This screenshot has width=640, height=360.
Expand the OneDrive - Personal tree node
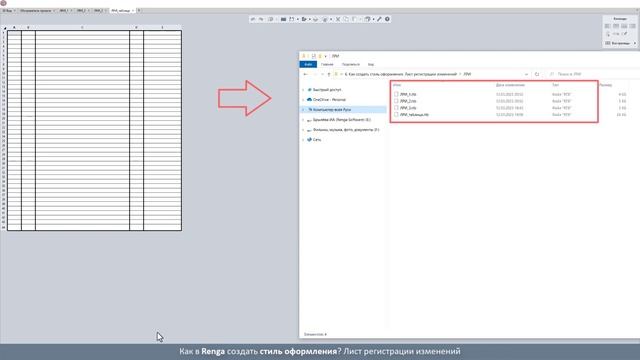[x=303, y=100]
